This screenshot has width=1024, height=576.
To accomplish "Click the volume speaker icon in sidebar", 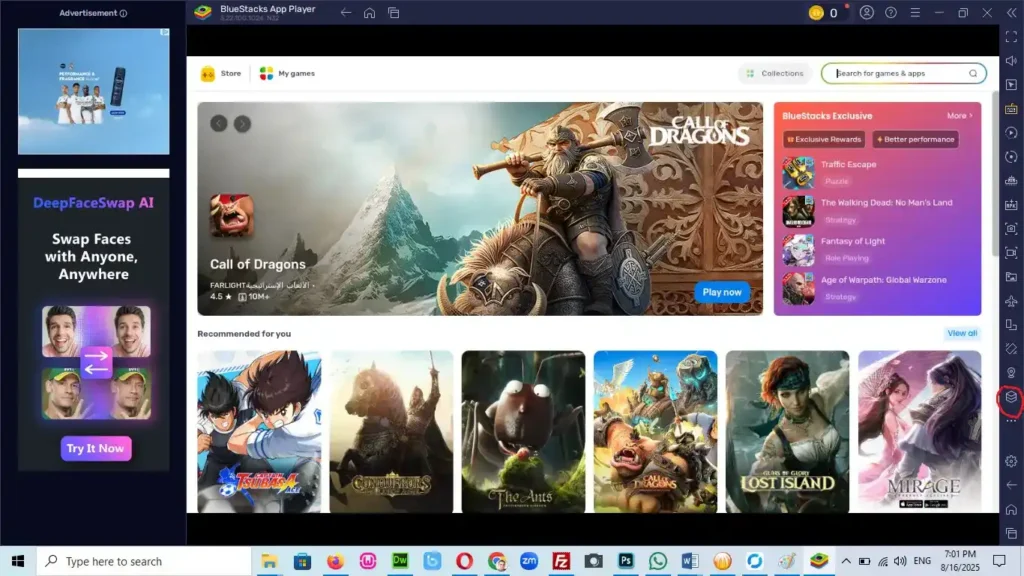I will point(1011,60).
